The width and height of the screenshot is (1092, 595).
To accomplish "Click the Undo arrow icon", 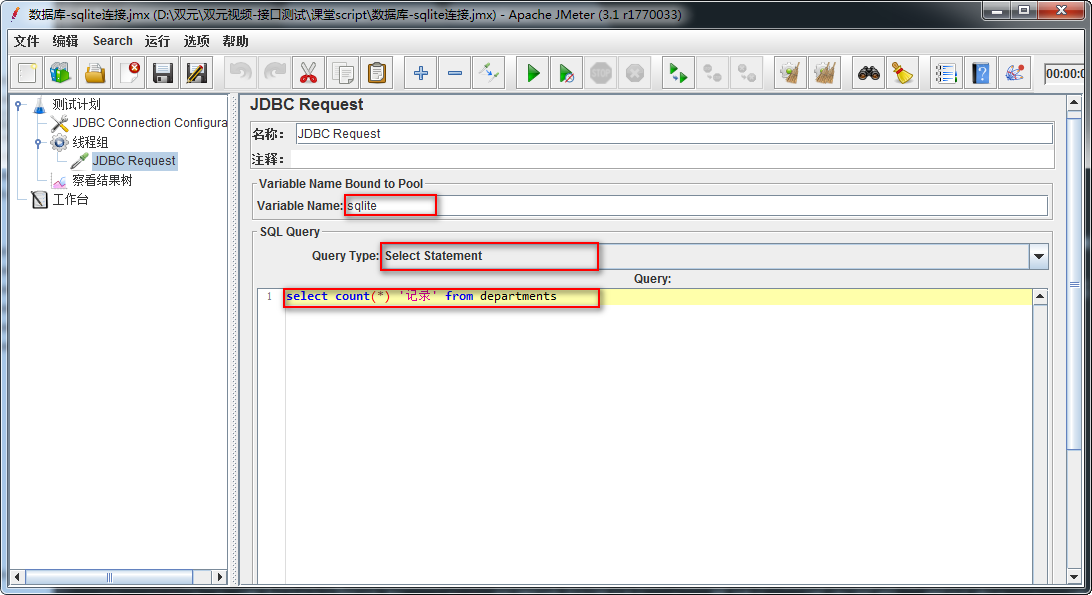I will click(240, 73).
